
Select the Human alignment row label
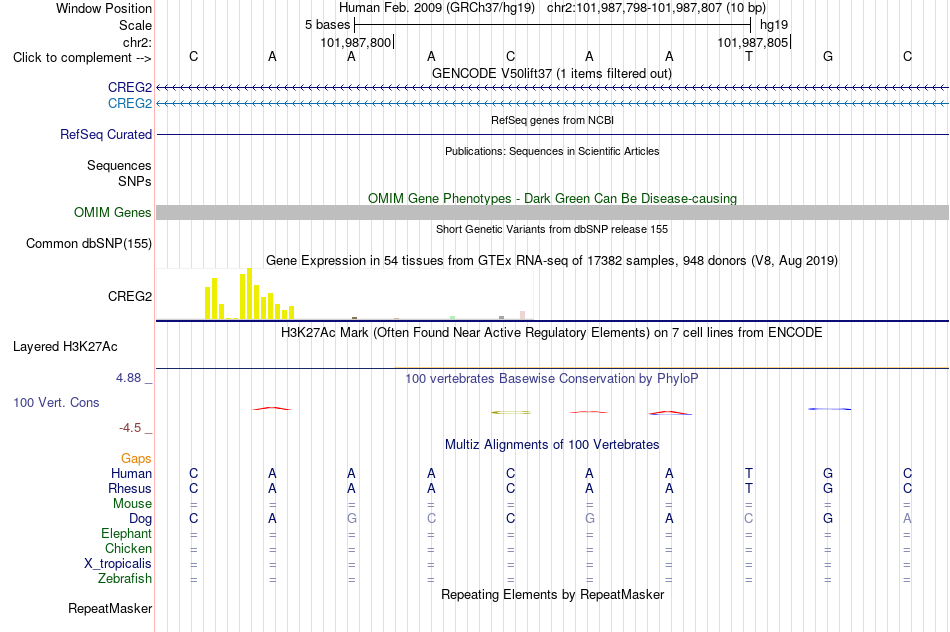[x=131, y=473]
